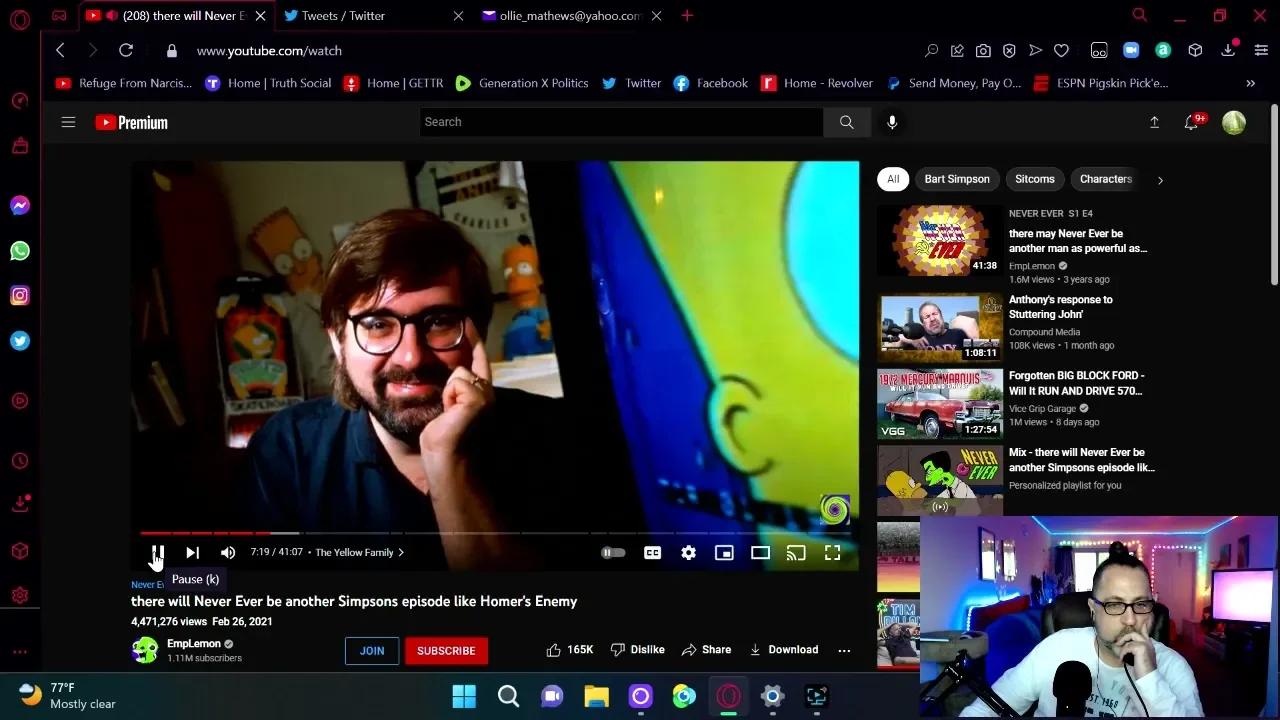
Task: Open the YouTube notifications bell
Action: [x=1191, y=122]
